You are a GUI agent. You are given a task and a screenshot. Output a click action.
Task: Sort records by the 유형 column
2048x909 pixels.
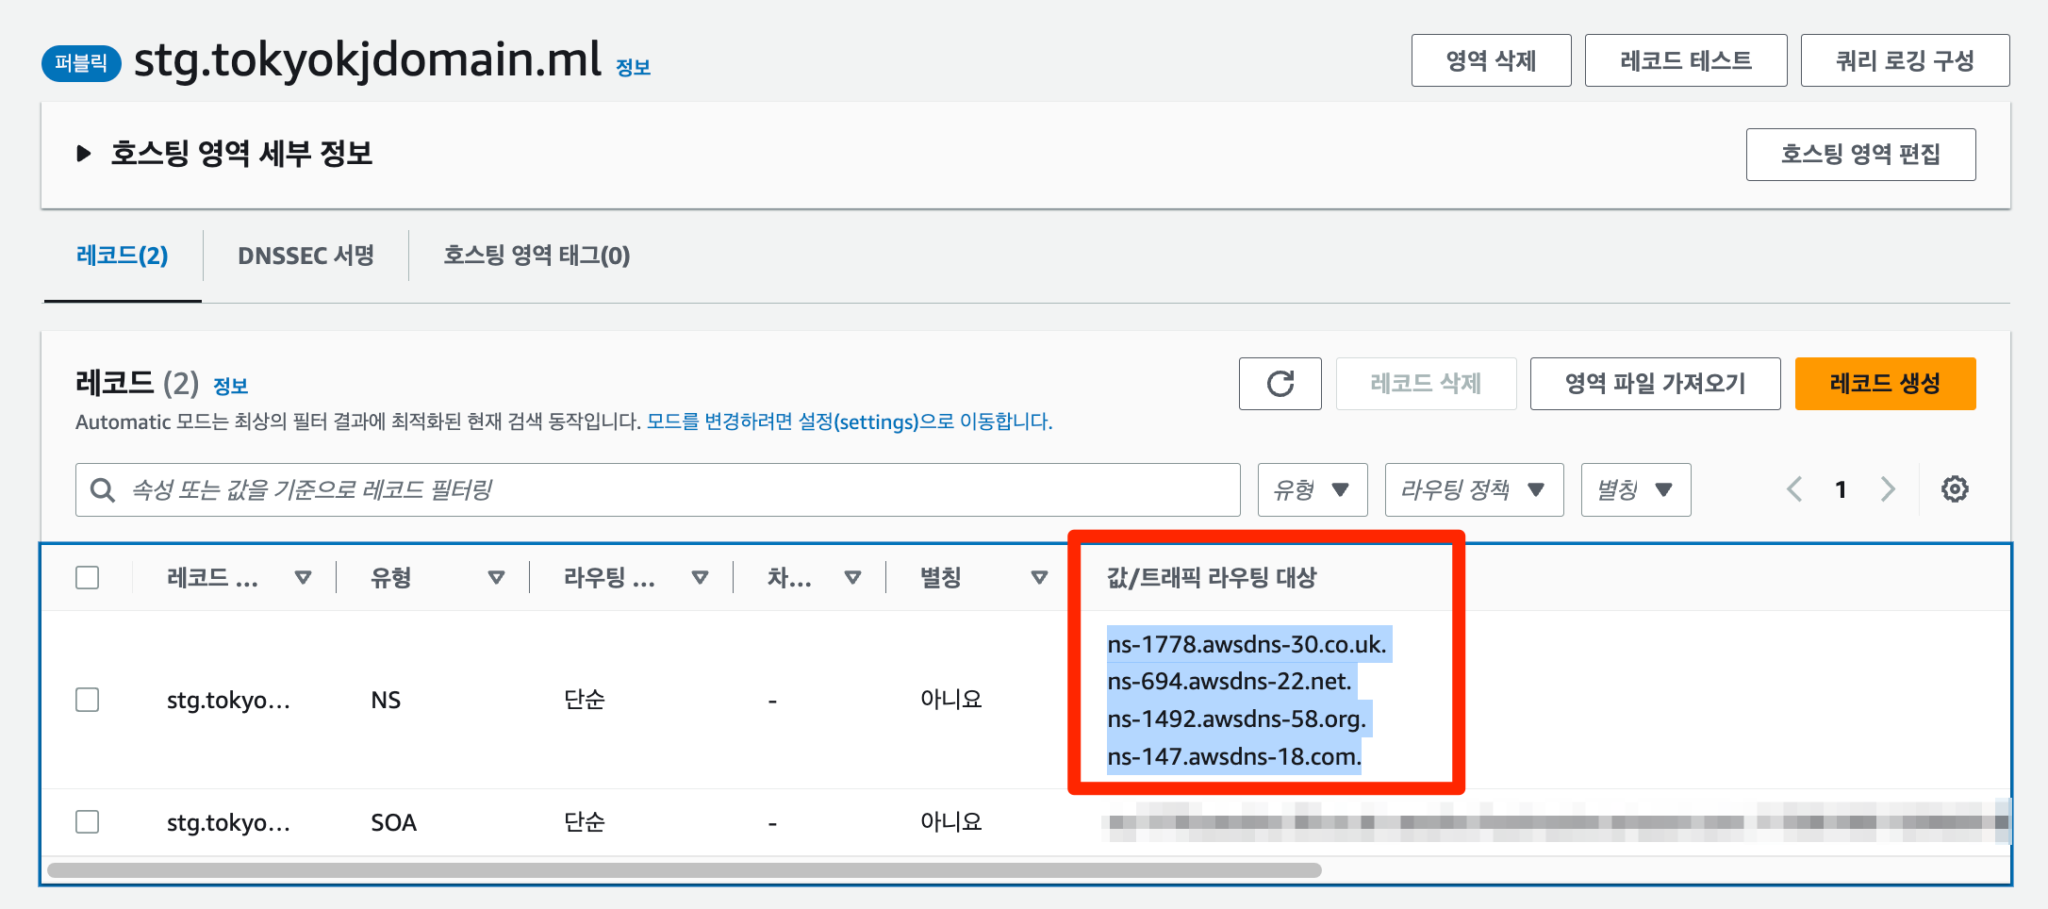point(494,577)
